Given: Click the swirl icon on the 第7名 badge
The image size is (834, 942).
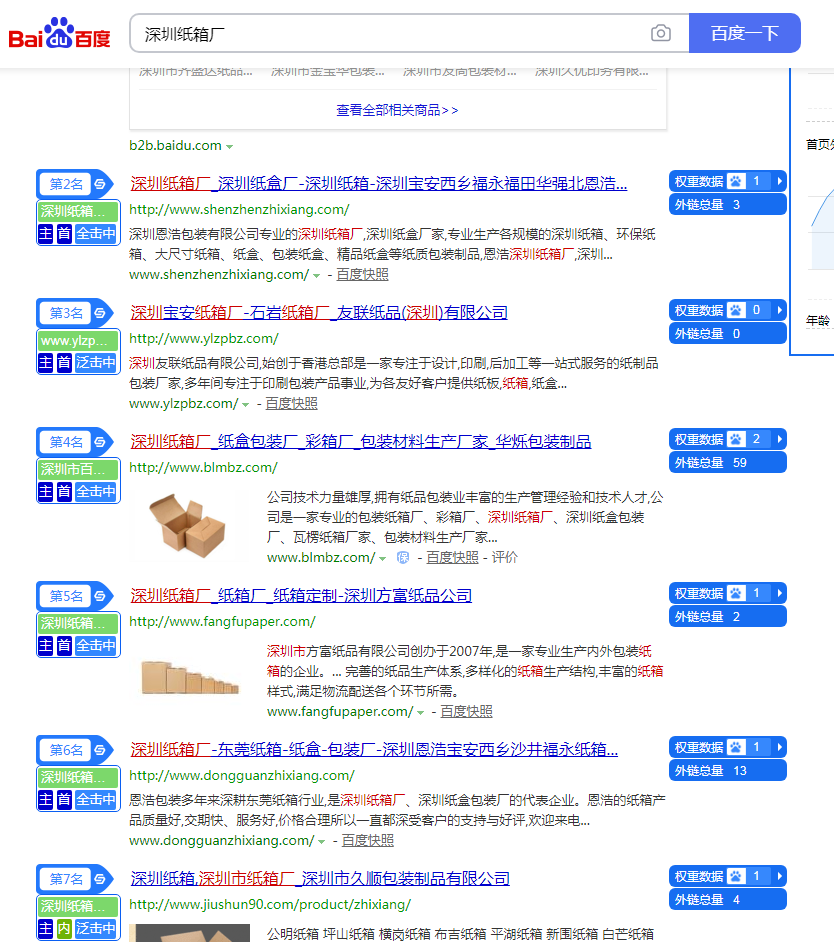Looking at the screenshot, I should (x=100, y=879).
